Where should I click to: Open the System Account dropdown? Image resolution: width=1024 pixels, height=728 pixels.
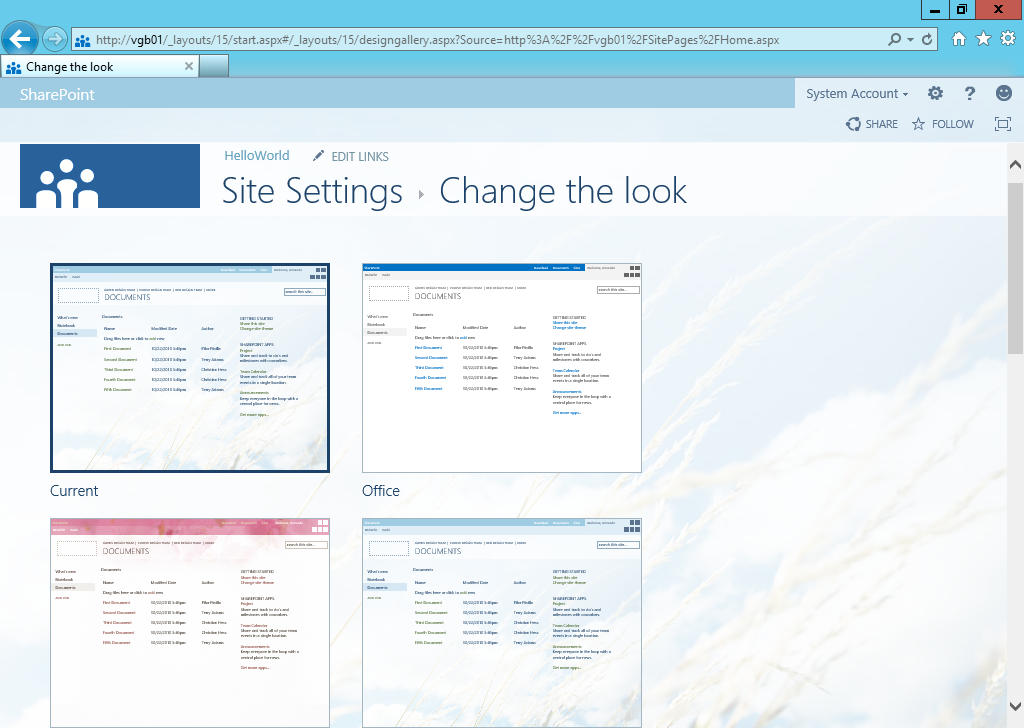(856, 93)
